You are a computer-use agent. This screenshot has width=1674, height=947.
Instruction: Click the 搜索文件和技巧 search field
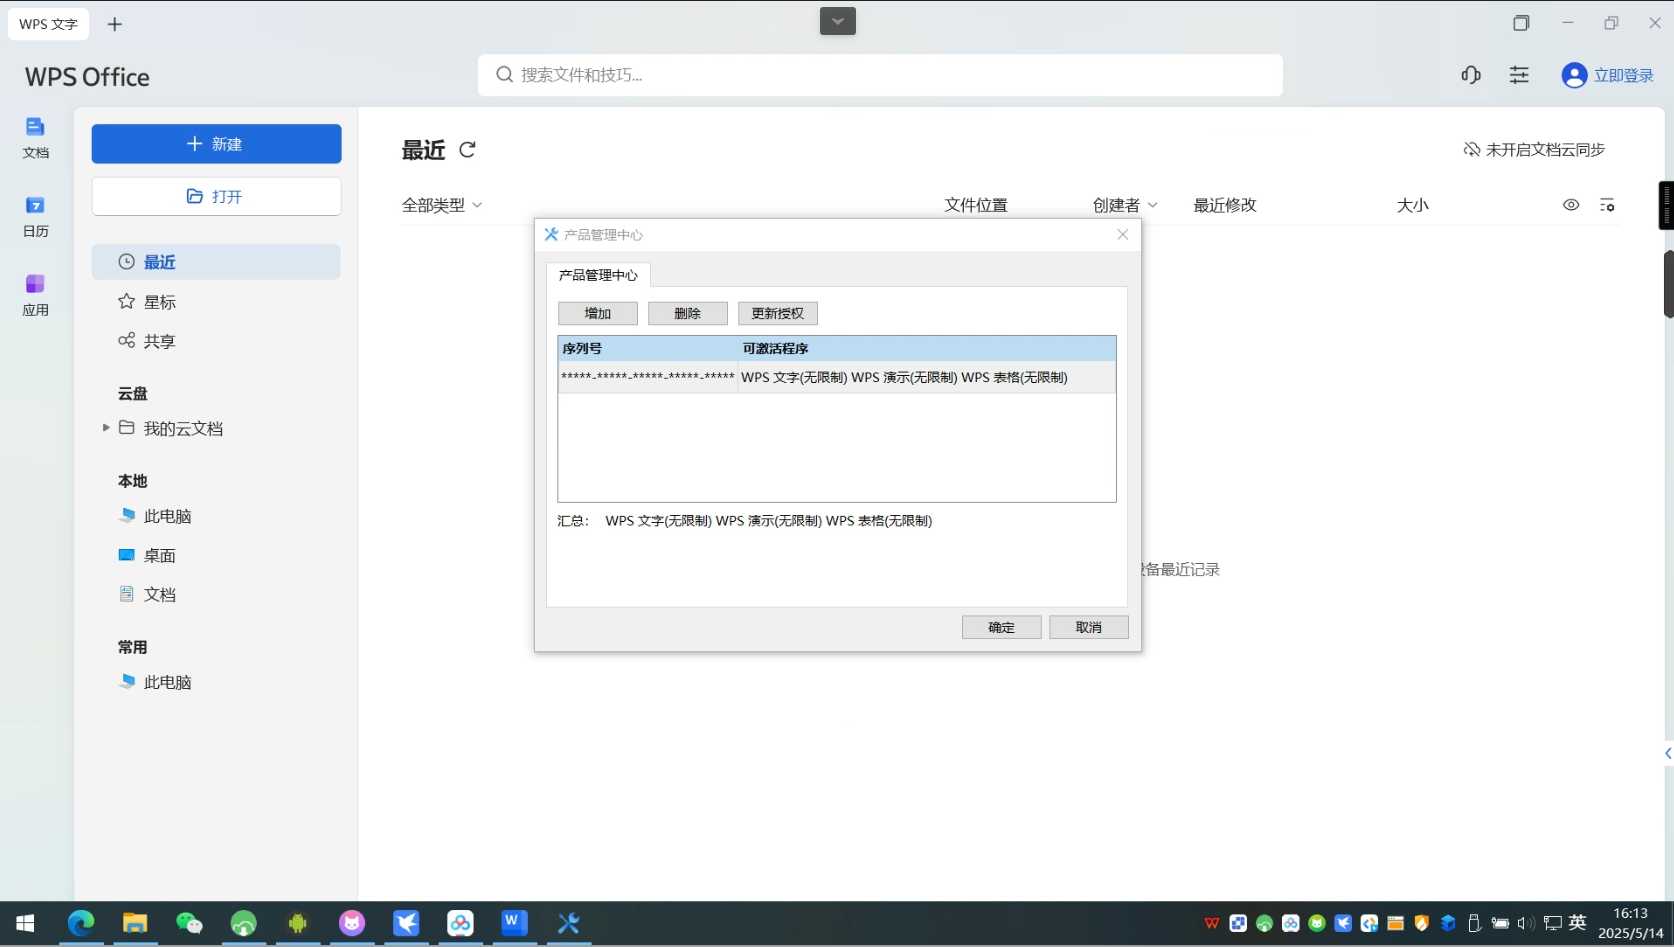pyautogui.click(x=880, y=75)
